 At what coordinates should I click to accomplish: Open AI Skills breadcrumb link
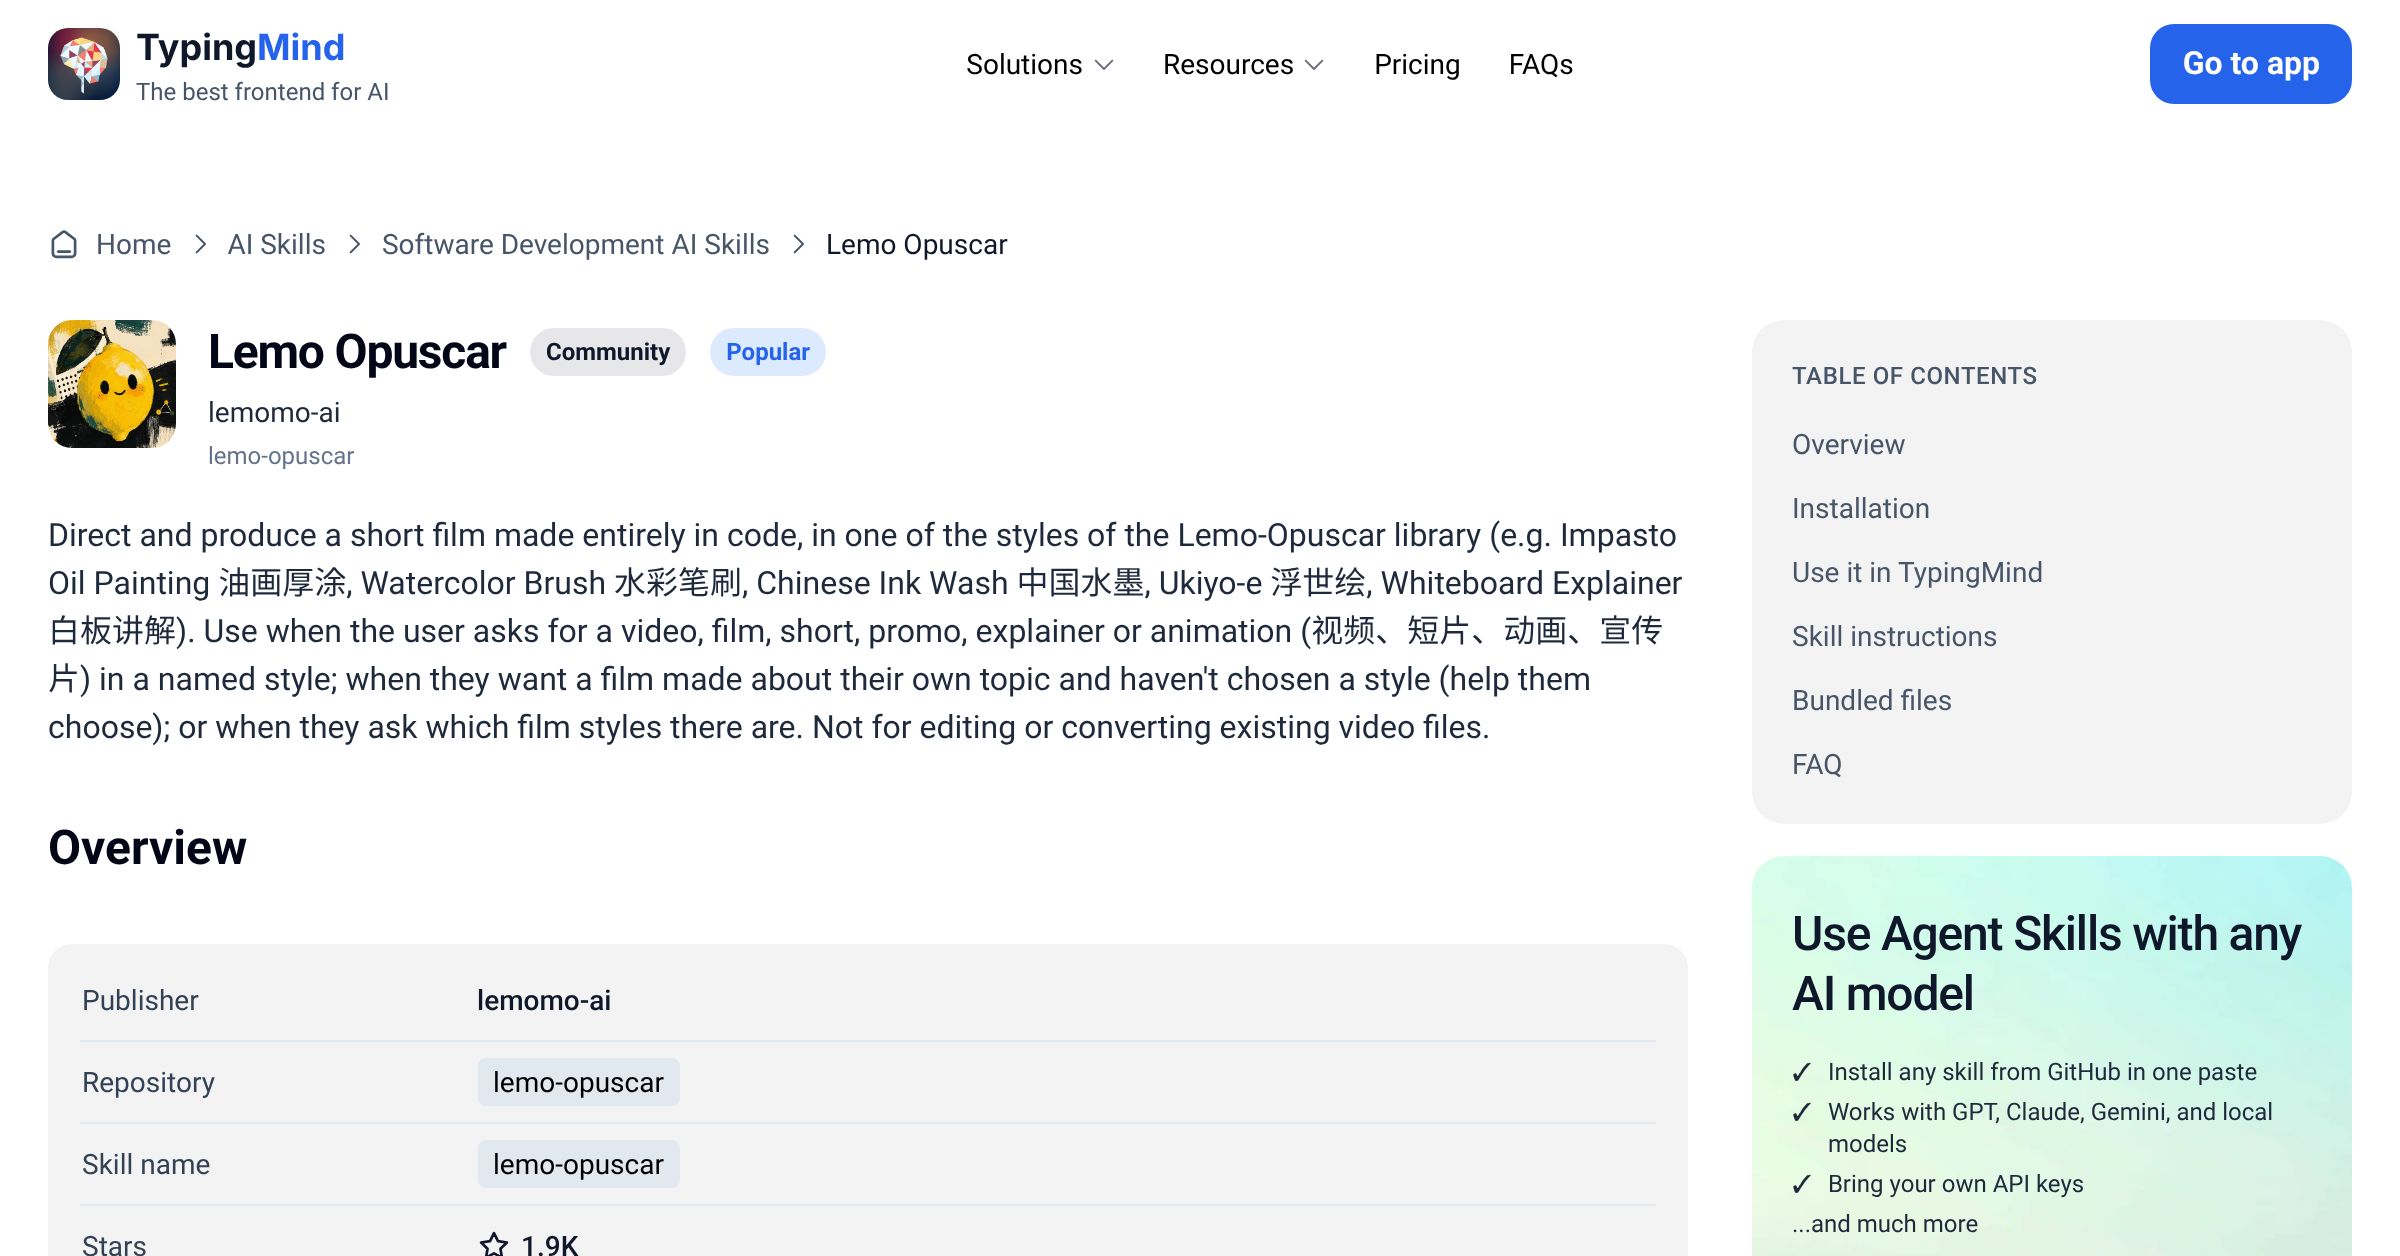click(x=276, y=245)
